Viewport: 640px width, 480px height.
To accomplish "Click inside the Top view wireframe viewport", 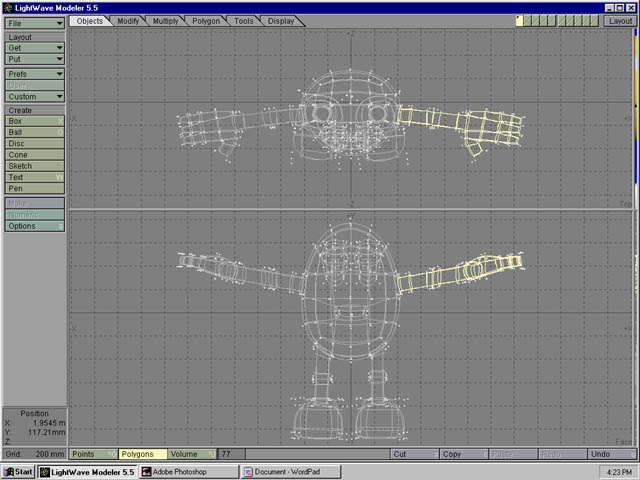I will tap(351, 119).
